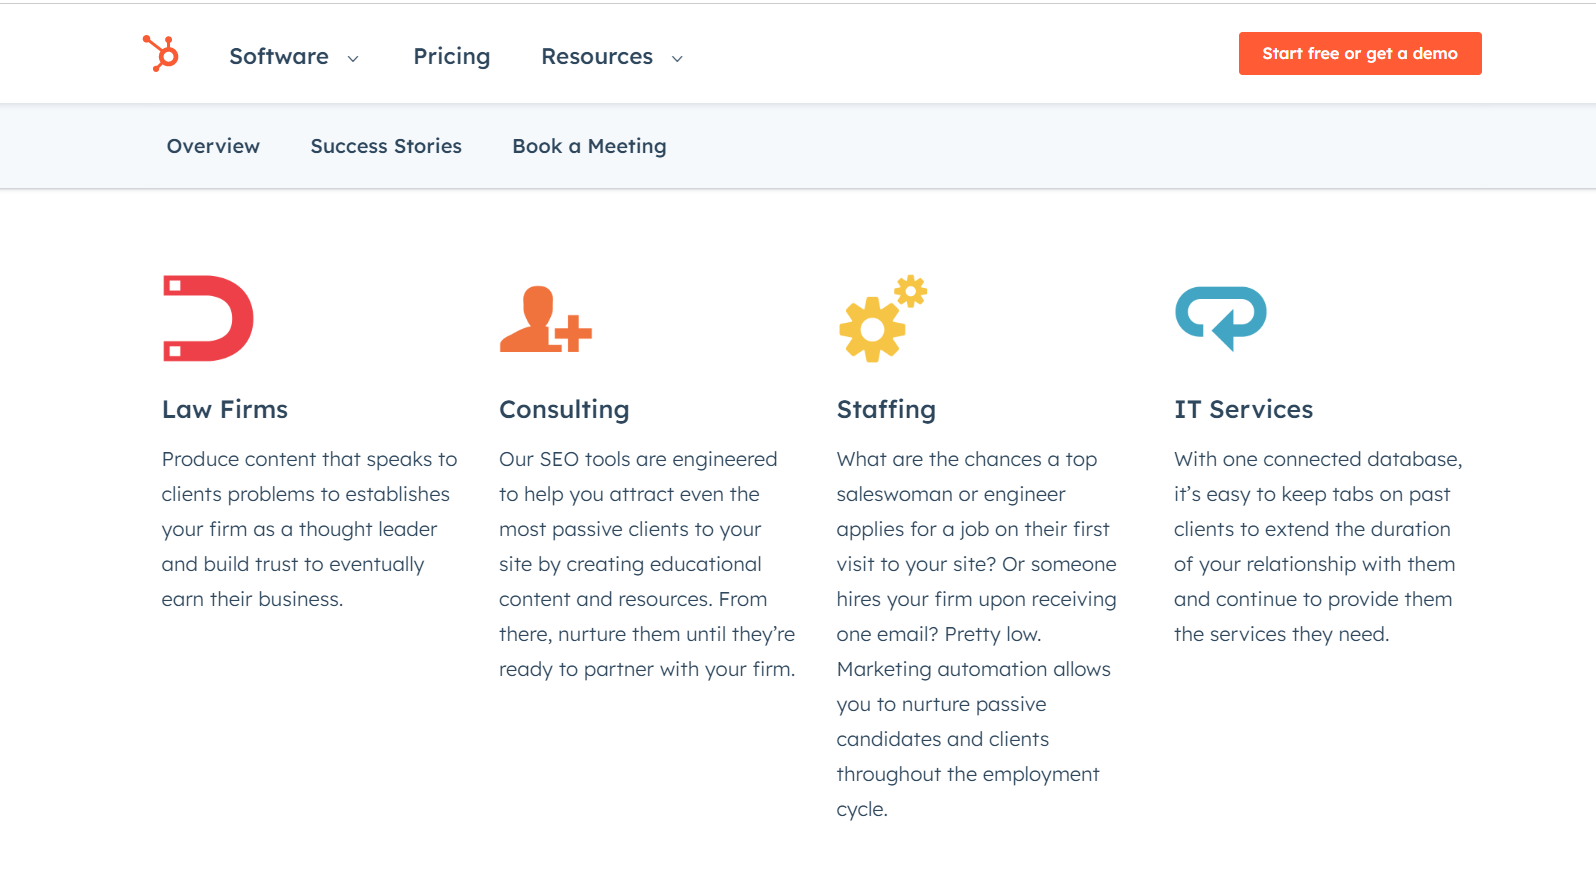Click the Consulting heading
The width and height of the screenshot is (1596, 875).
click(x=564, y=410)
